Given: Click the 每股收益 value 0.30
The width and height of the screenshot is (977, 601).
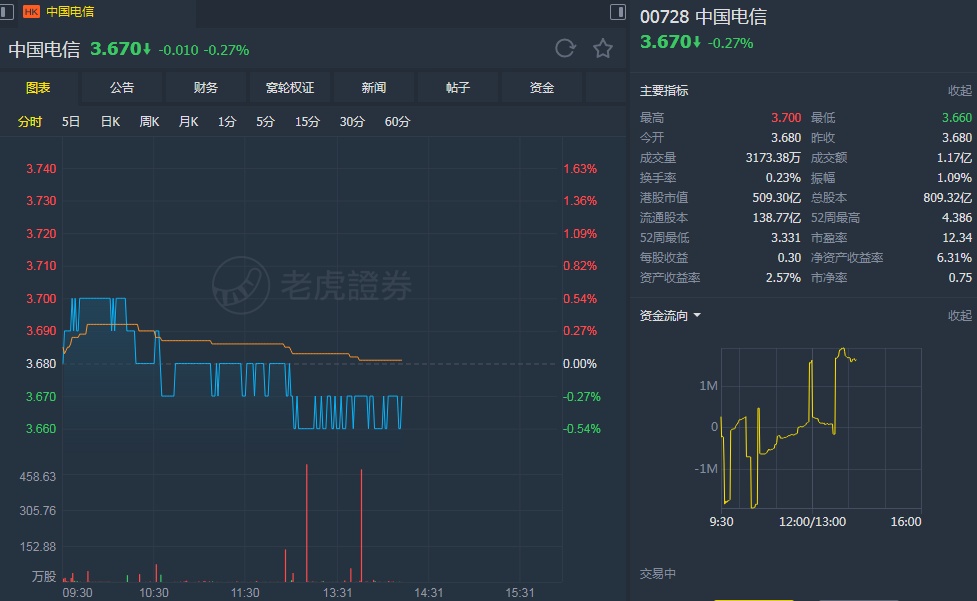Looking at the screenshot, I should 789,257.
